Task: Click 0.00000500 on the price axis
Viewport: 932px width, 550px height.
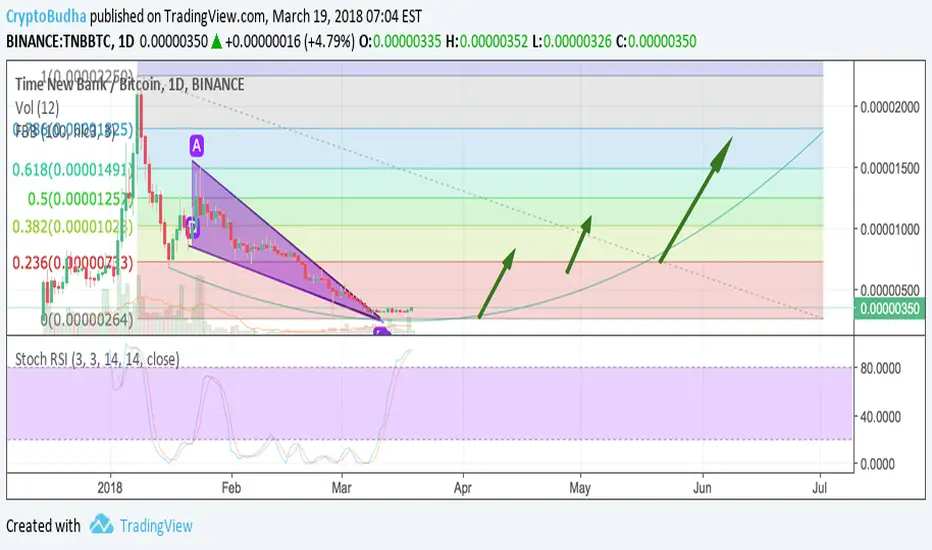Action: [890, 290]
